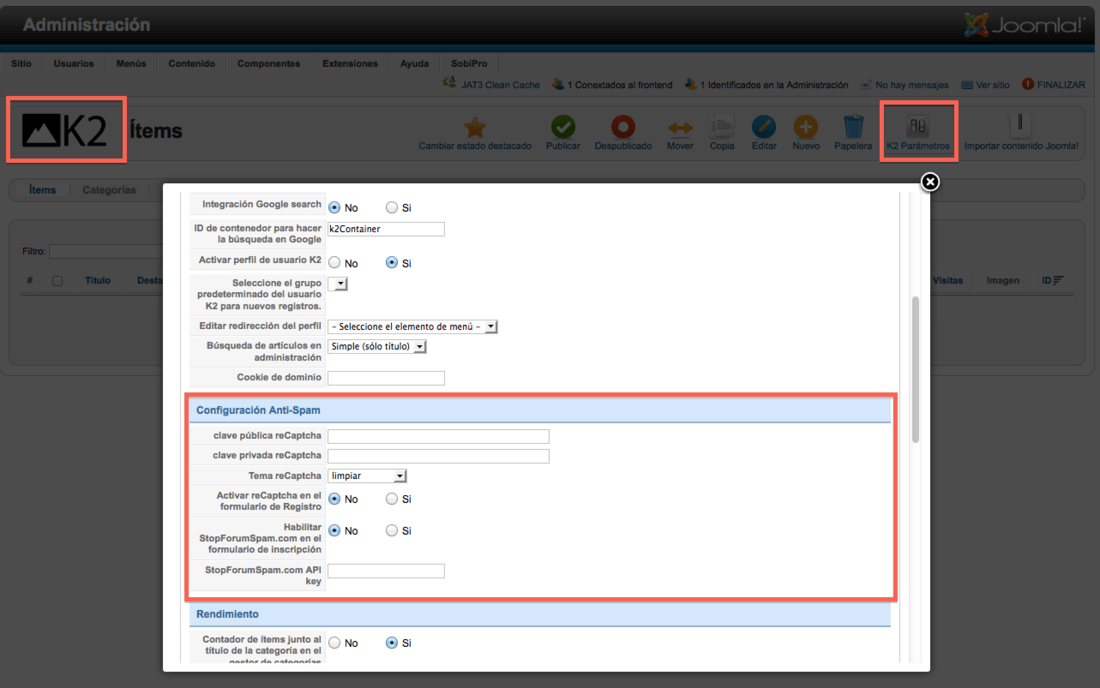Focus the StopForumSpam.com API key field

tap(386, 571)
